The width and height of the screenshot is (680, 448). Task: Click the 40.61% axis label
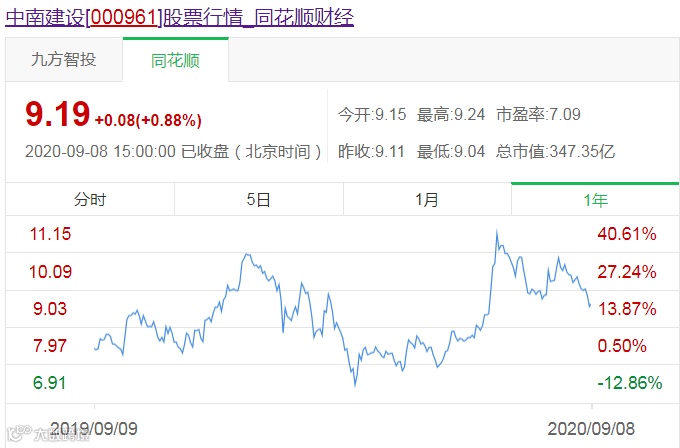(x=627, y=234)
